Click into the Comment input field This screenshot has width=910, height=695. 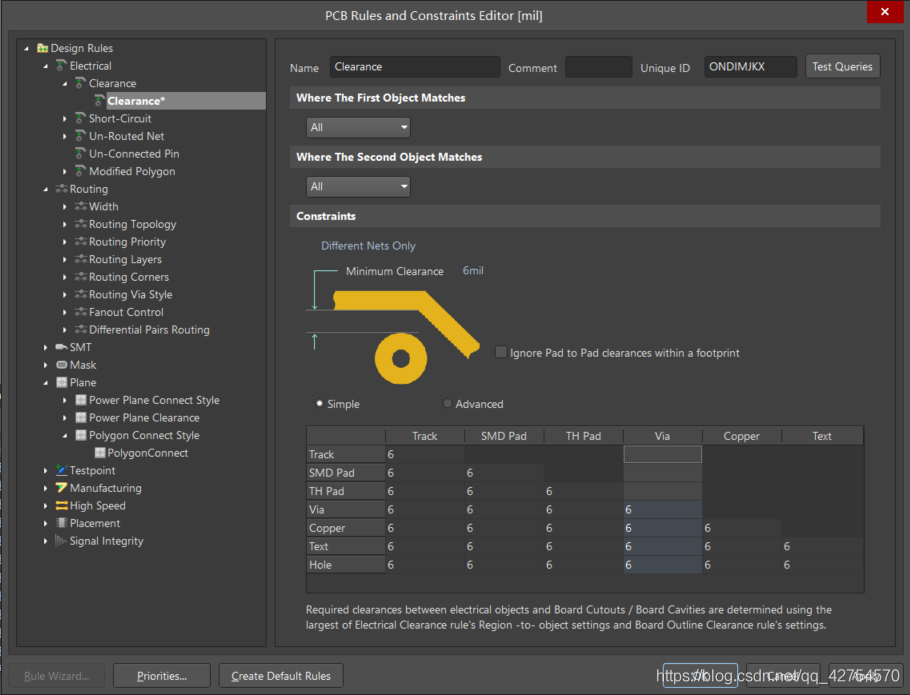coord(598,67)
